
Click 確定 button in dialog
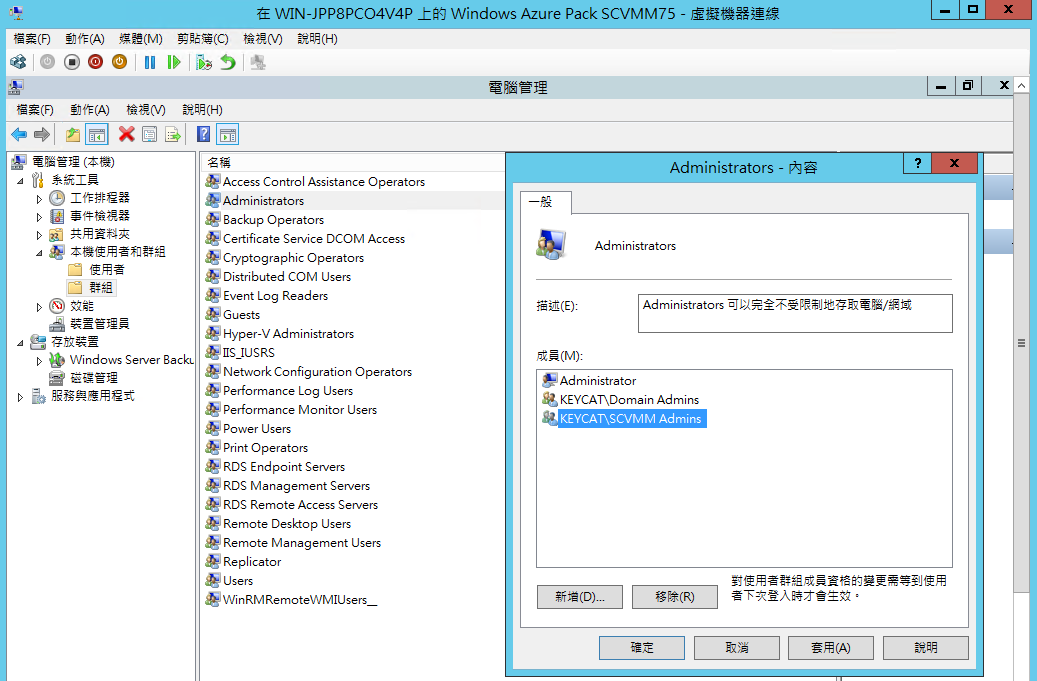point(642,648)
